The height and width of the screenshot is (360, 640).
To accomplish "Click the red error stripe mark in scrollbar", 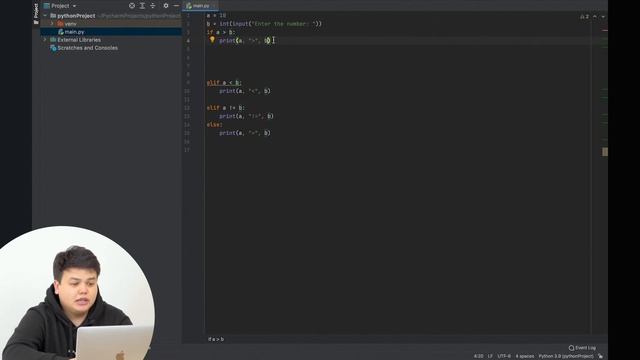I will click(605, 30).
